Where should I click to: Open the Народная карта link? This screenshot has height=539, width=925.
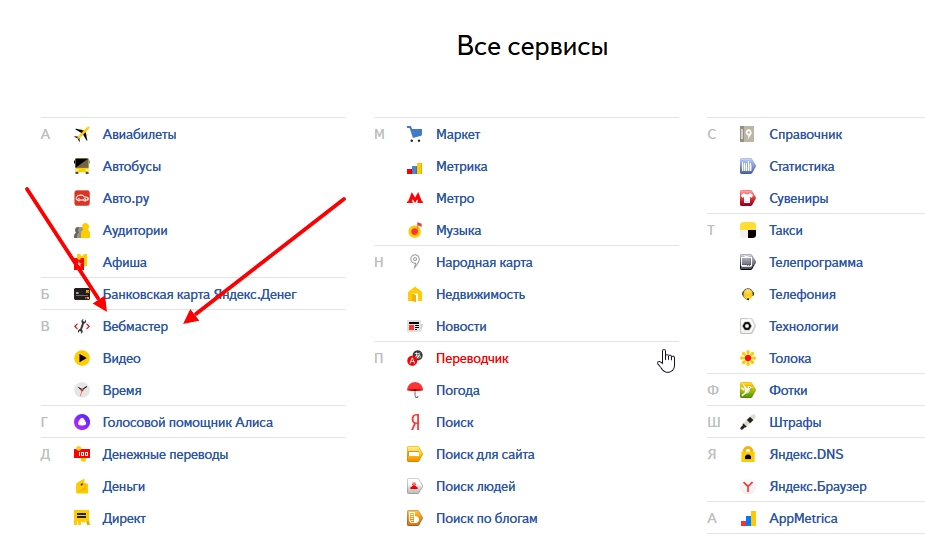click(x=484, y=262)
